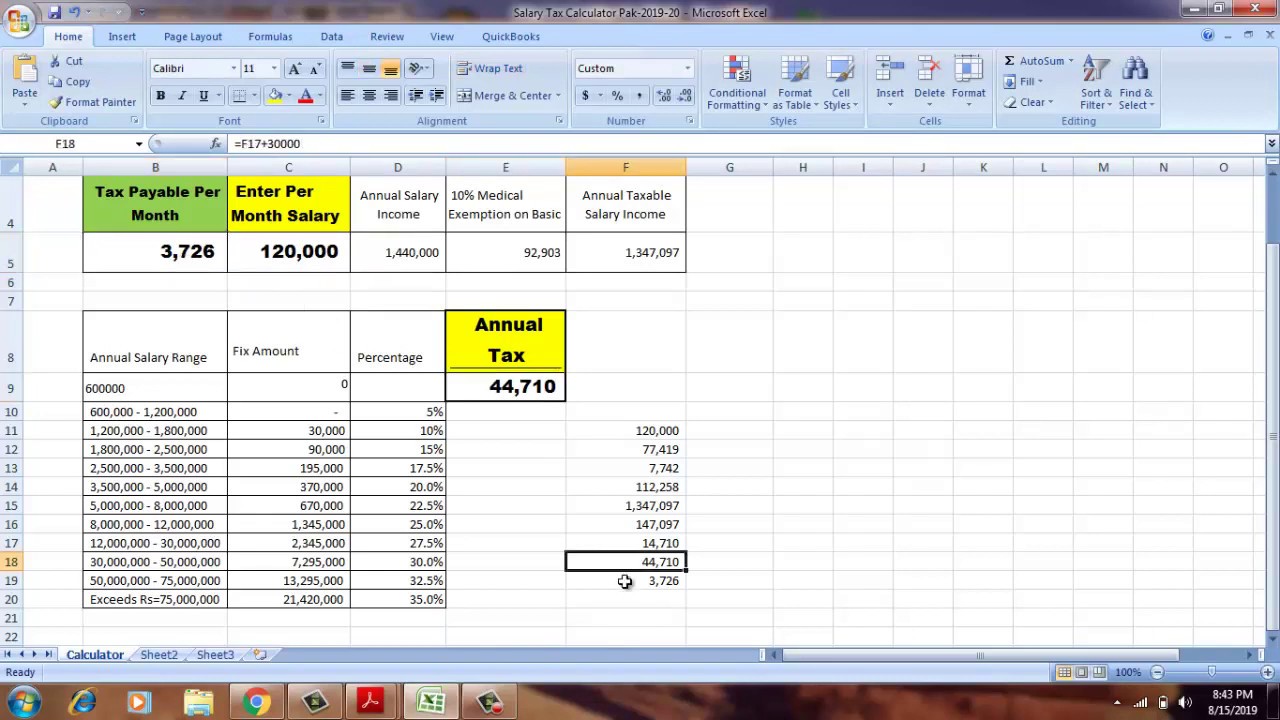Viewport: 1280px width, 720px height.
Task: Click Increase Decimal icon
Action: tap(662, 96)
